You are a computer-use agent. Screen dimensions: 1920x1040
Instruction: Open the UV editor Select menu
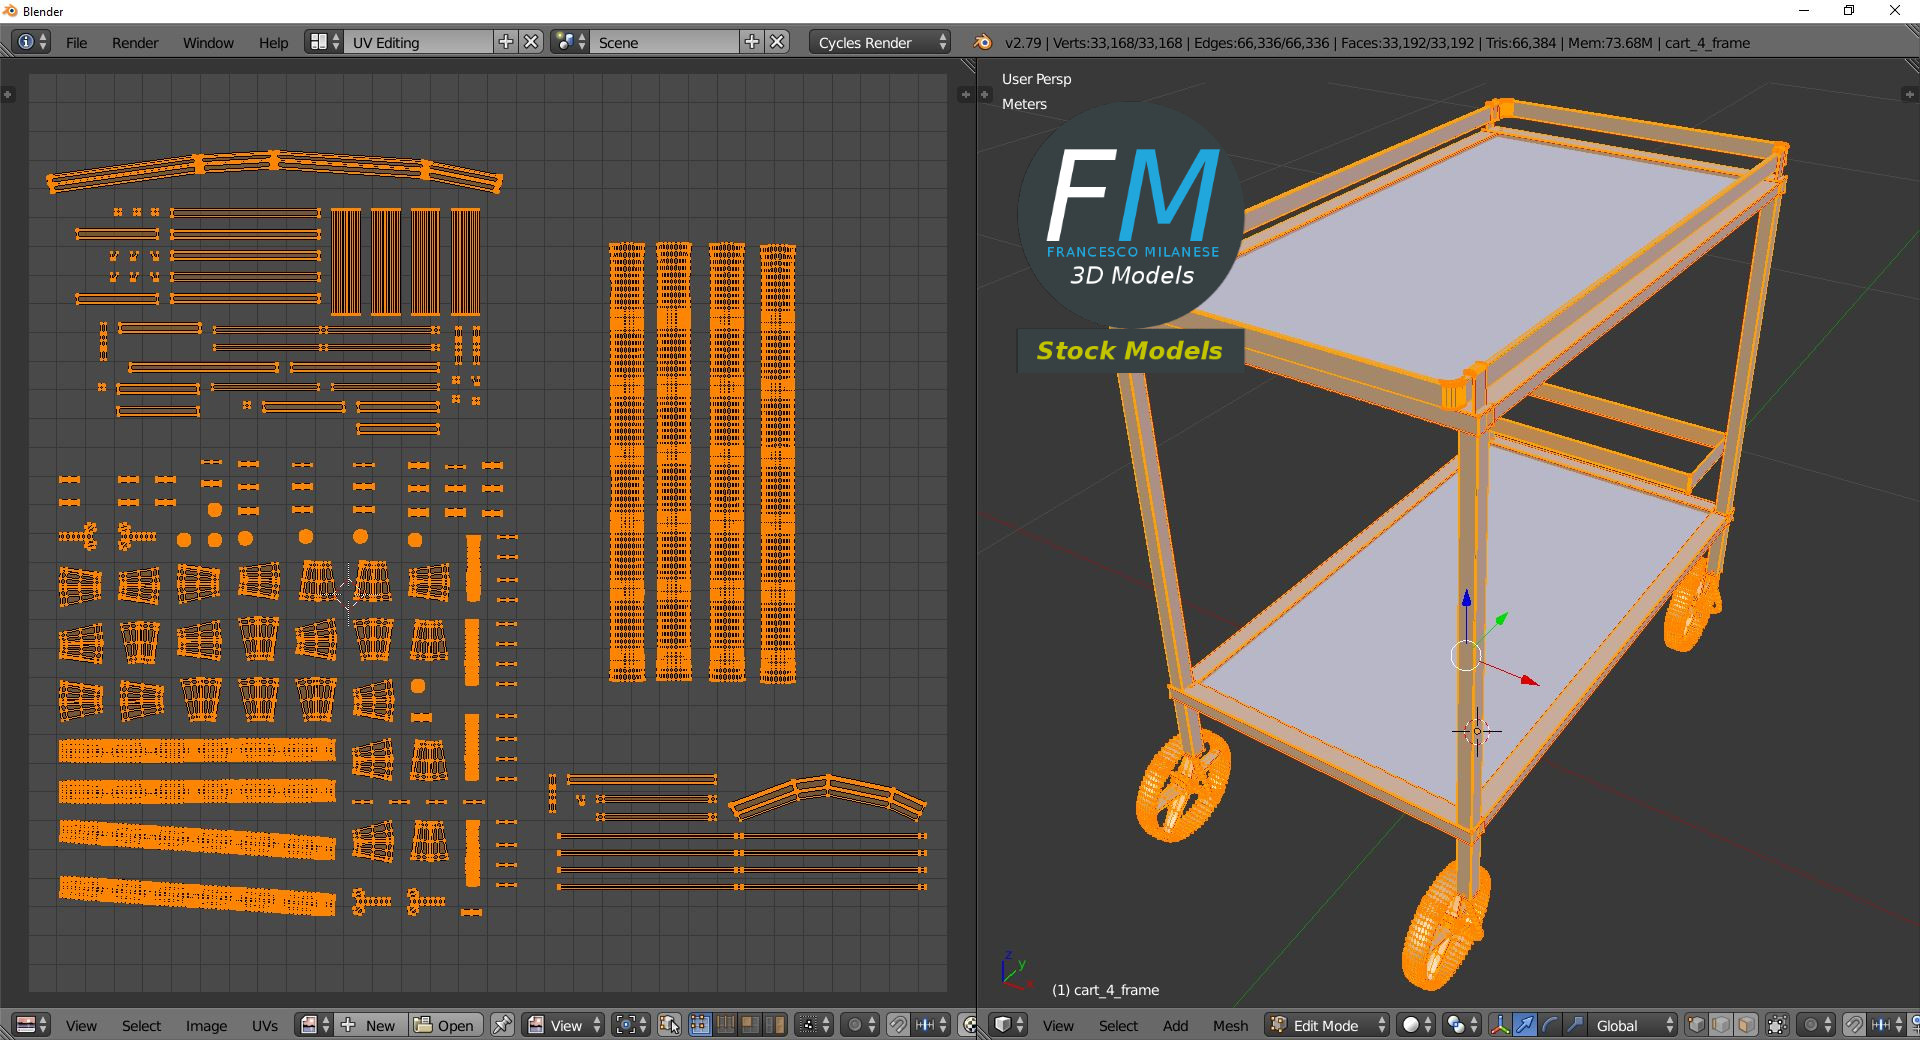point(141,1025)
